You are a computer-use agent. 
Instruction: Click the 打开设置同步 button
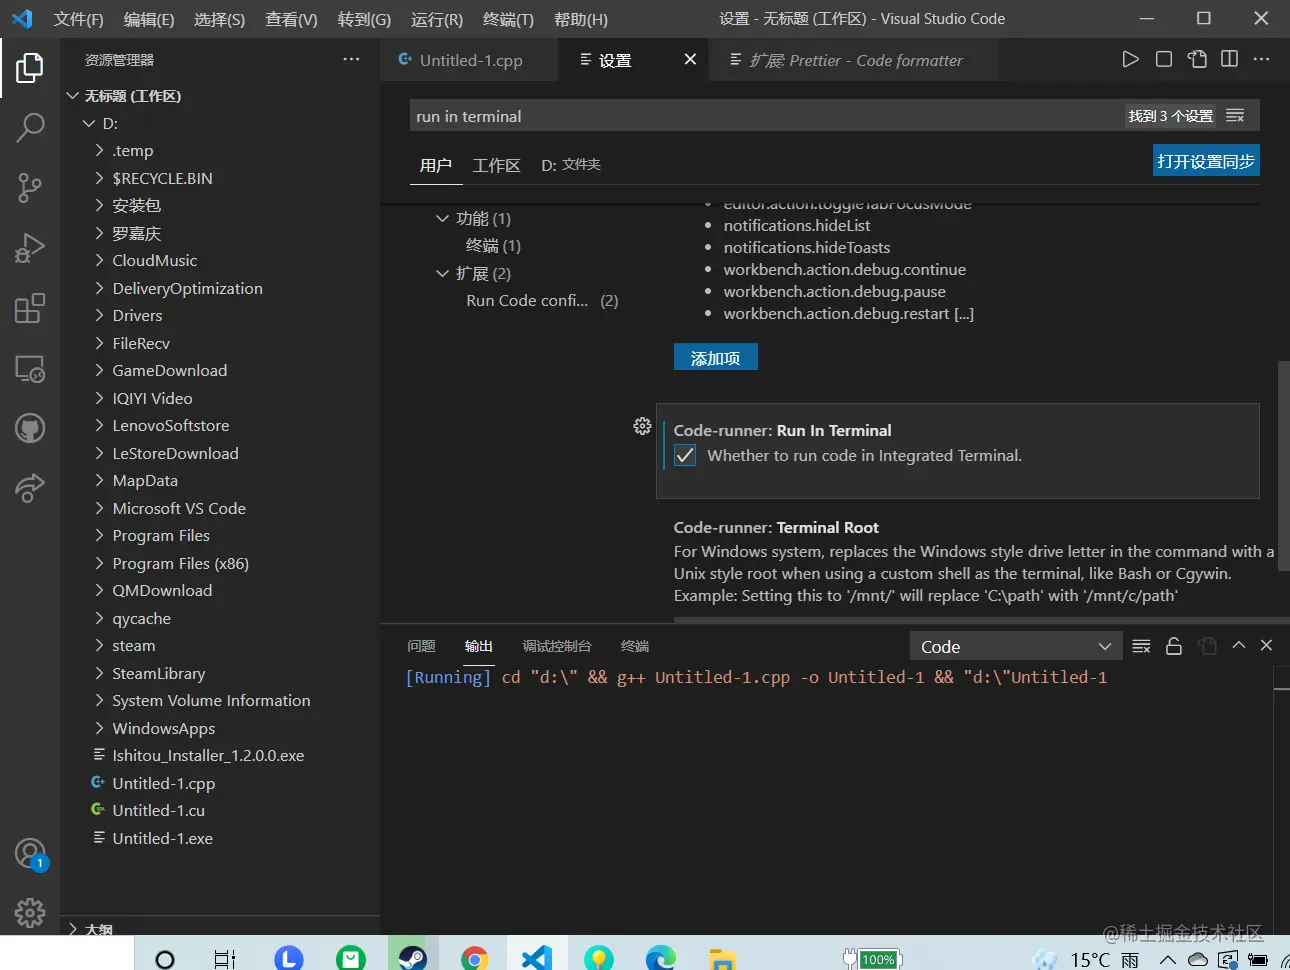click(1206, 161)
